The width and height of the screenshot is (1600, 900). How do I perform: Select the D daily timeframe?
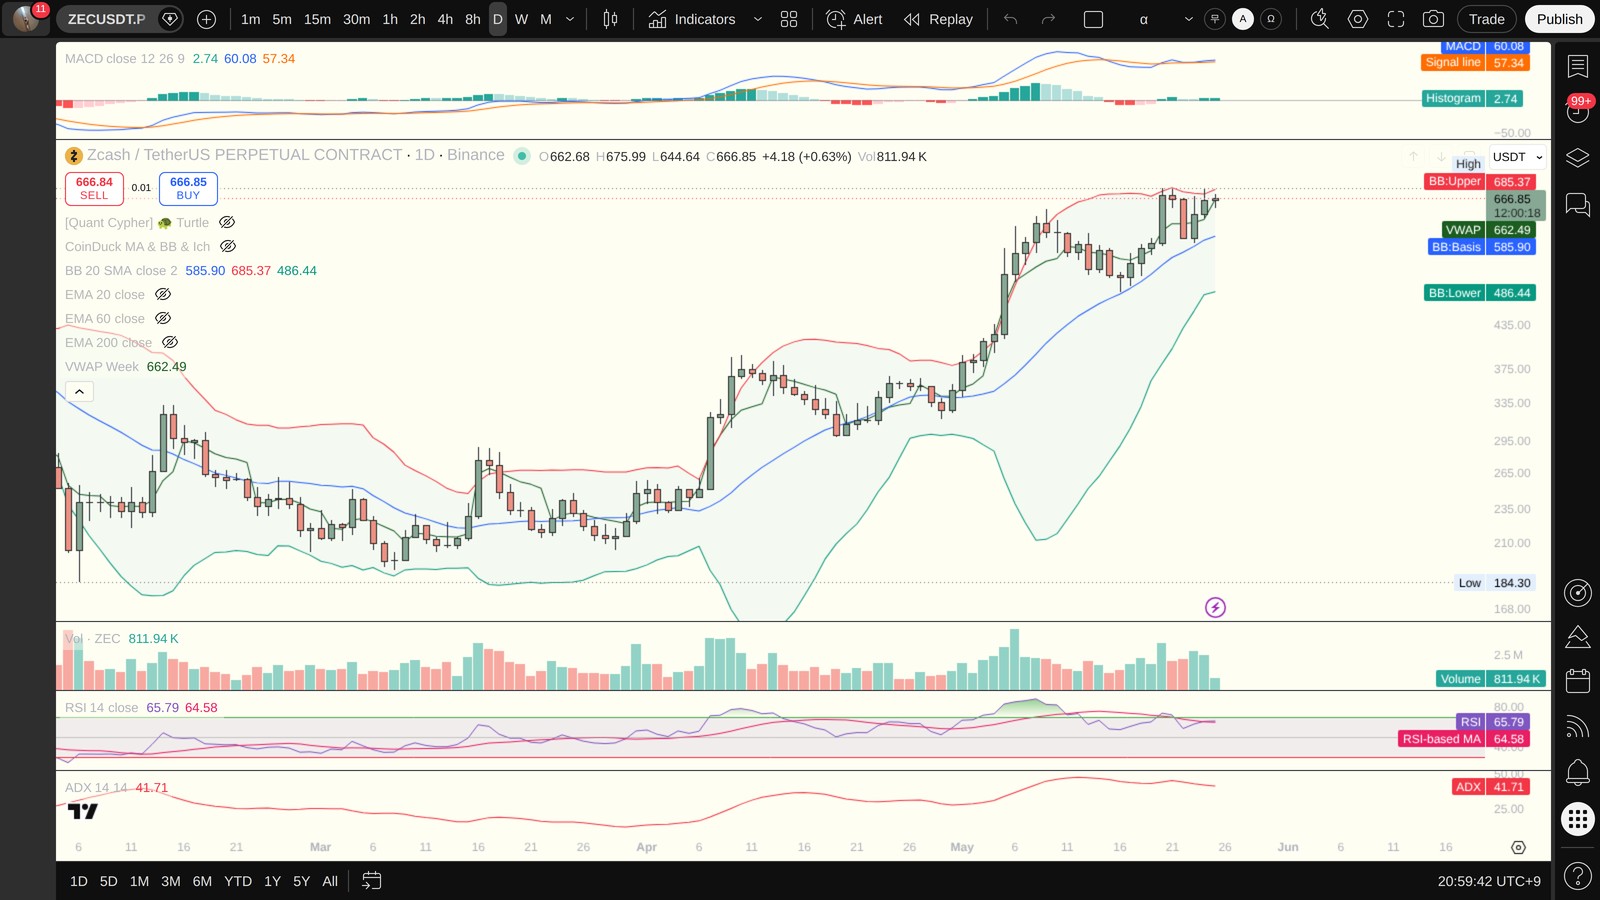point(497,19)
